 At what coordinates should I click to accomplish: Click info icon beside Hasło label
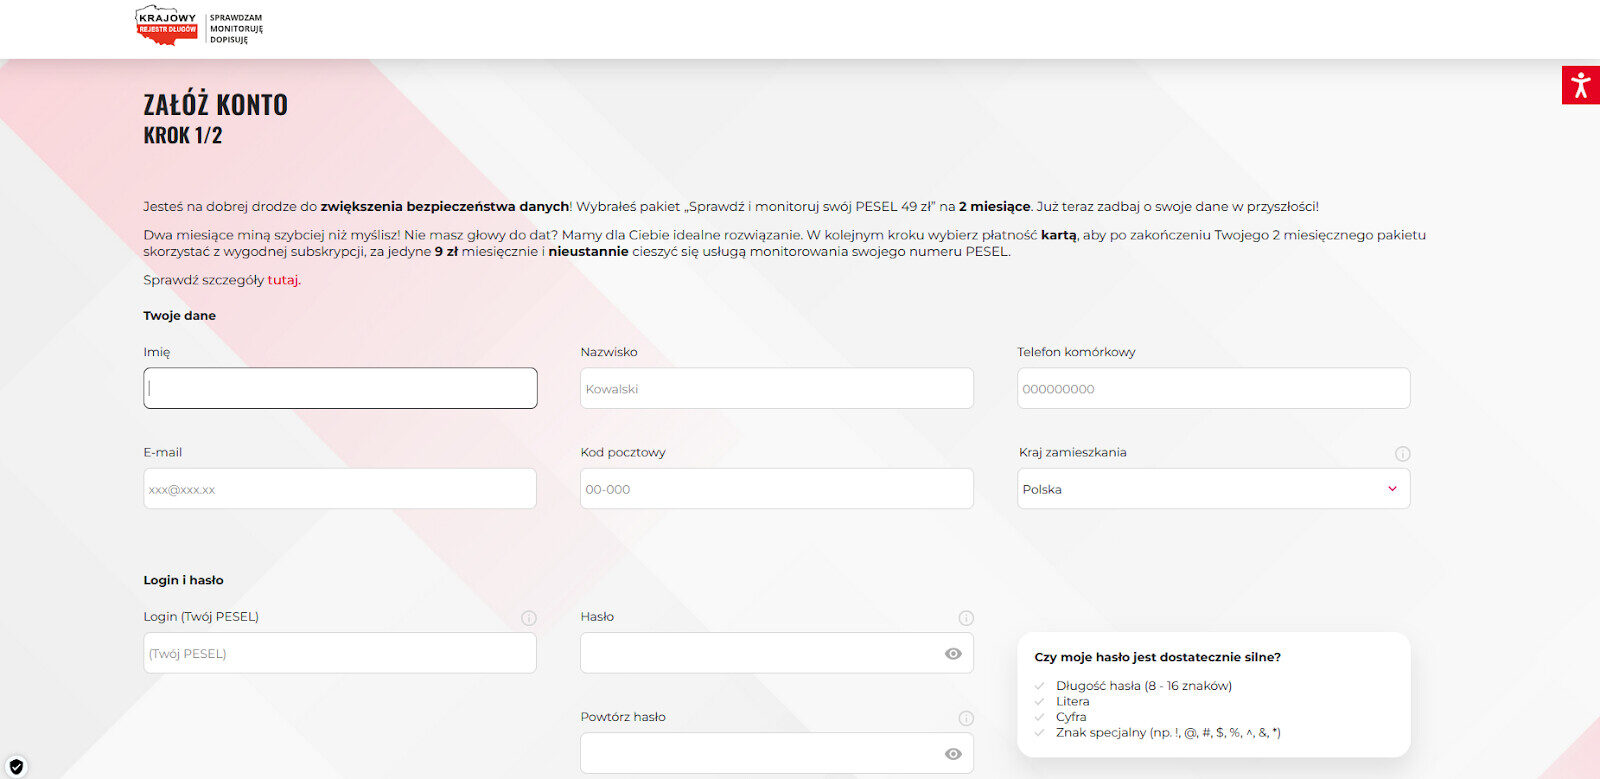click(966, 618)
